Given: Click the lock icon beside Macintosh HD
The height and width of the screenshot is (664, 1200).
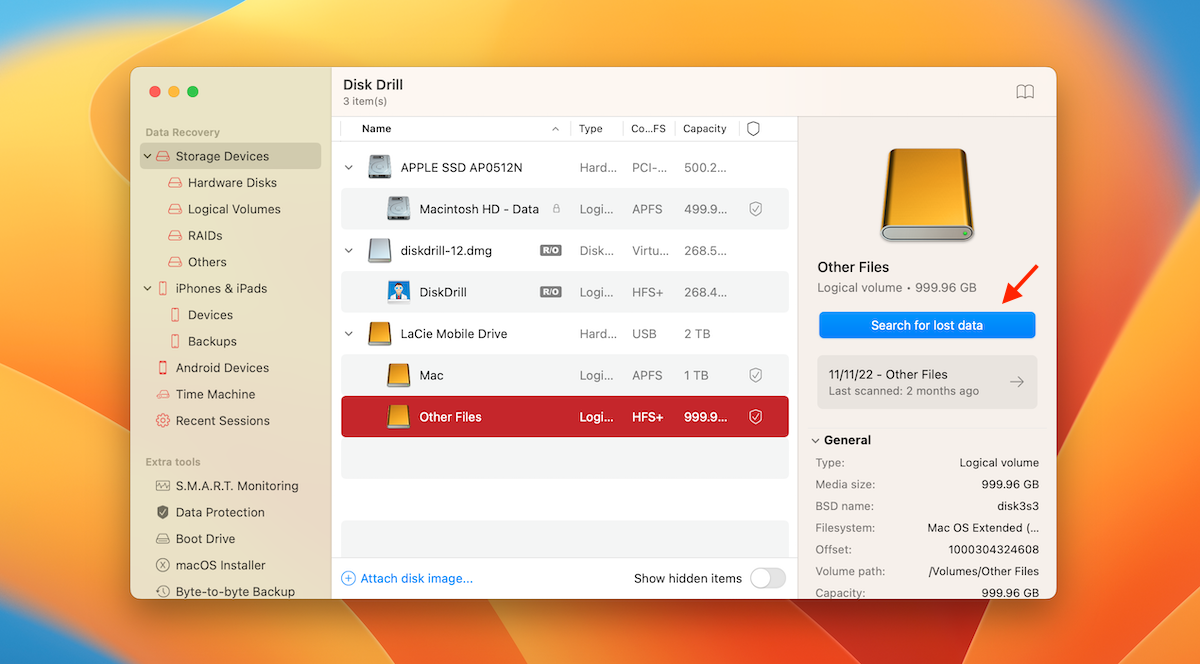Looking at the screenshot, I should click(x=556, y=209).
